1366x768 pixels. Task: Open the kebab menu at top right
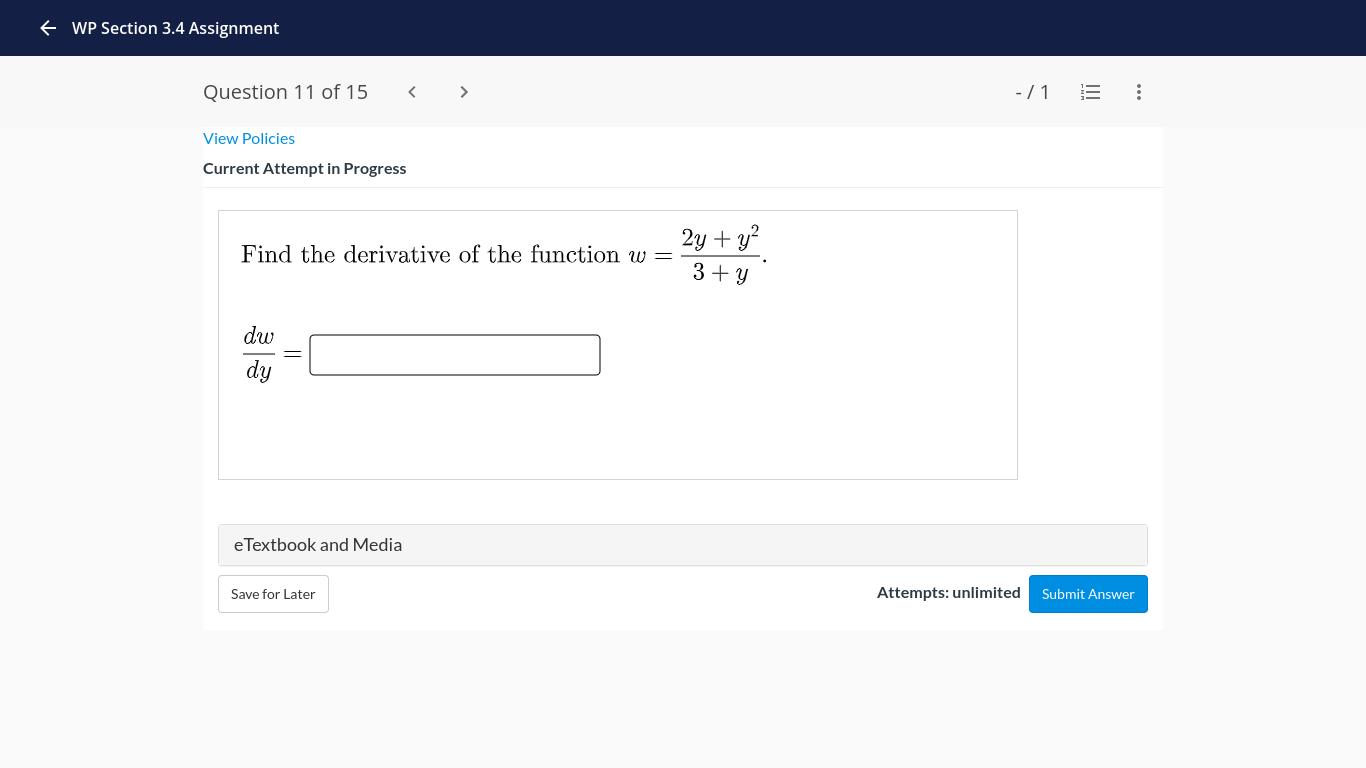[x=1138, y=92]
